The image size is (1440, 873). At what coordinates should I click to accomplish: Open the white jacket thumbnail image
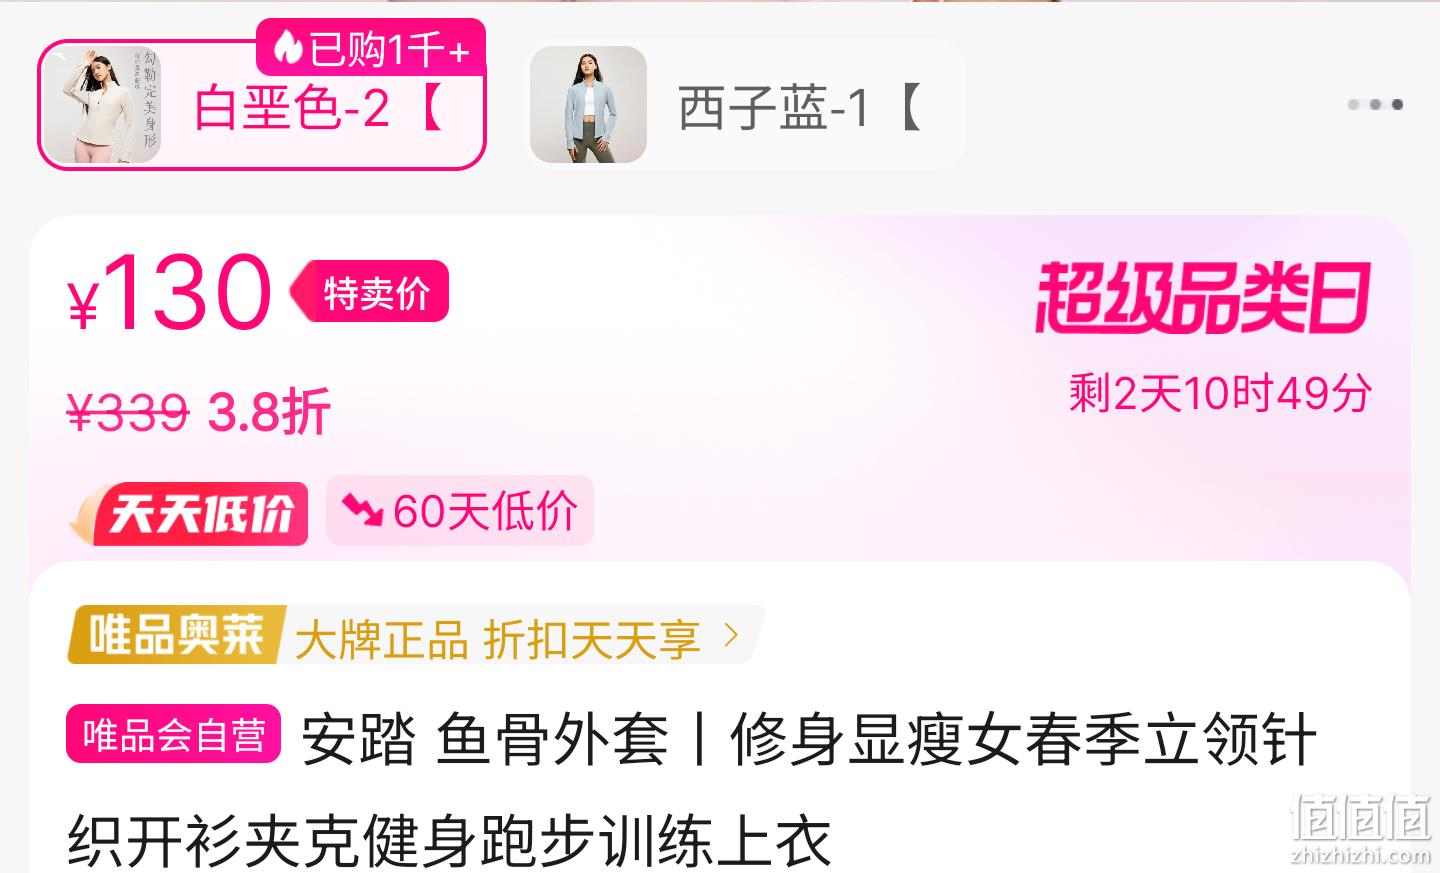(x=103, y=105)
